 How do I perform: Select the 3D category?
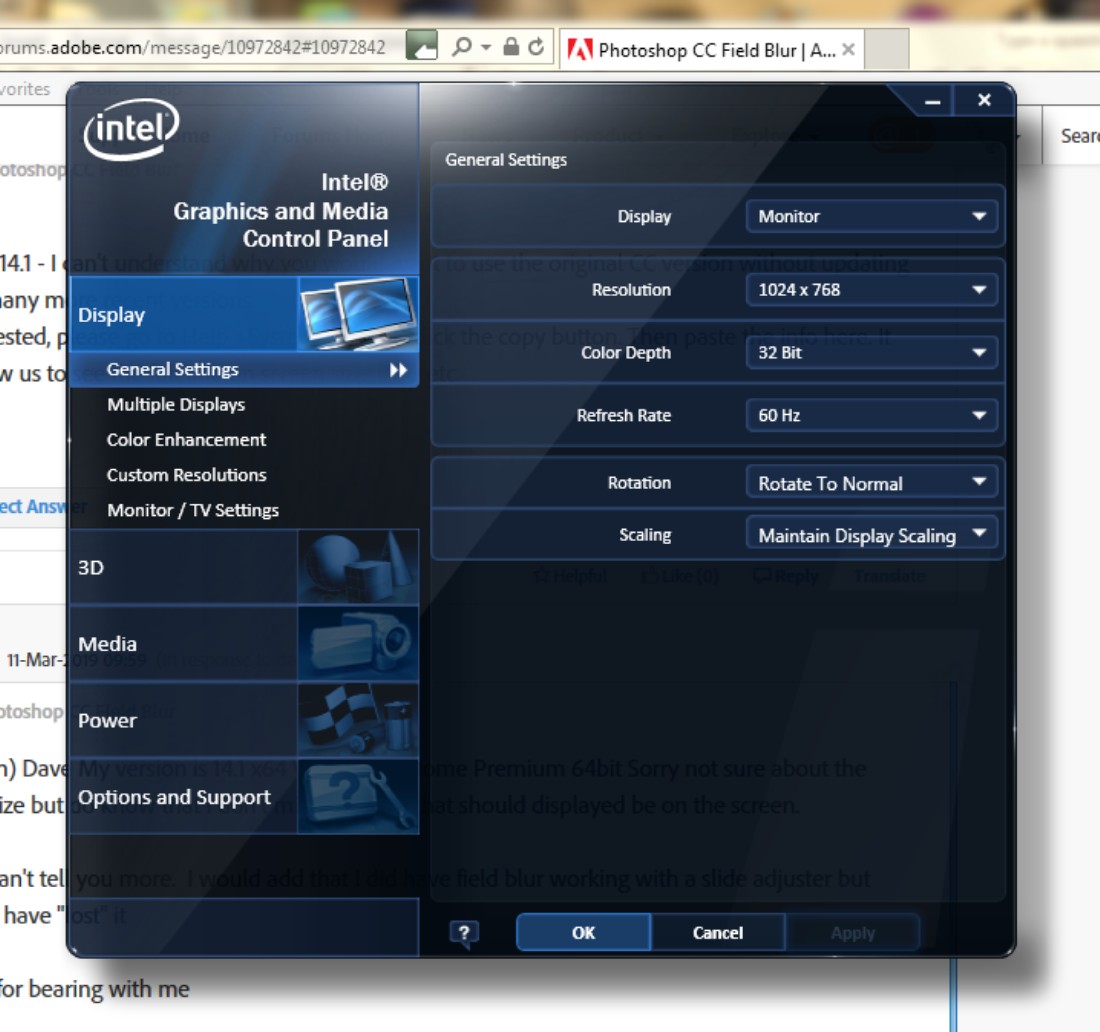click(x=244, y=567)
